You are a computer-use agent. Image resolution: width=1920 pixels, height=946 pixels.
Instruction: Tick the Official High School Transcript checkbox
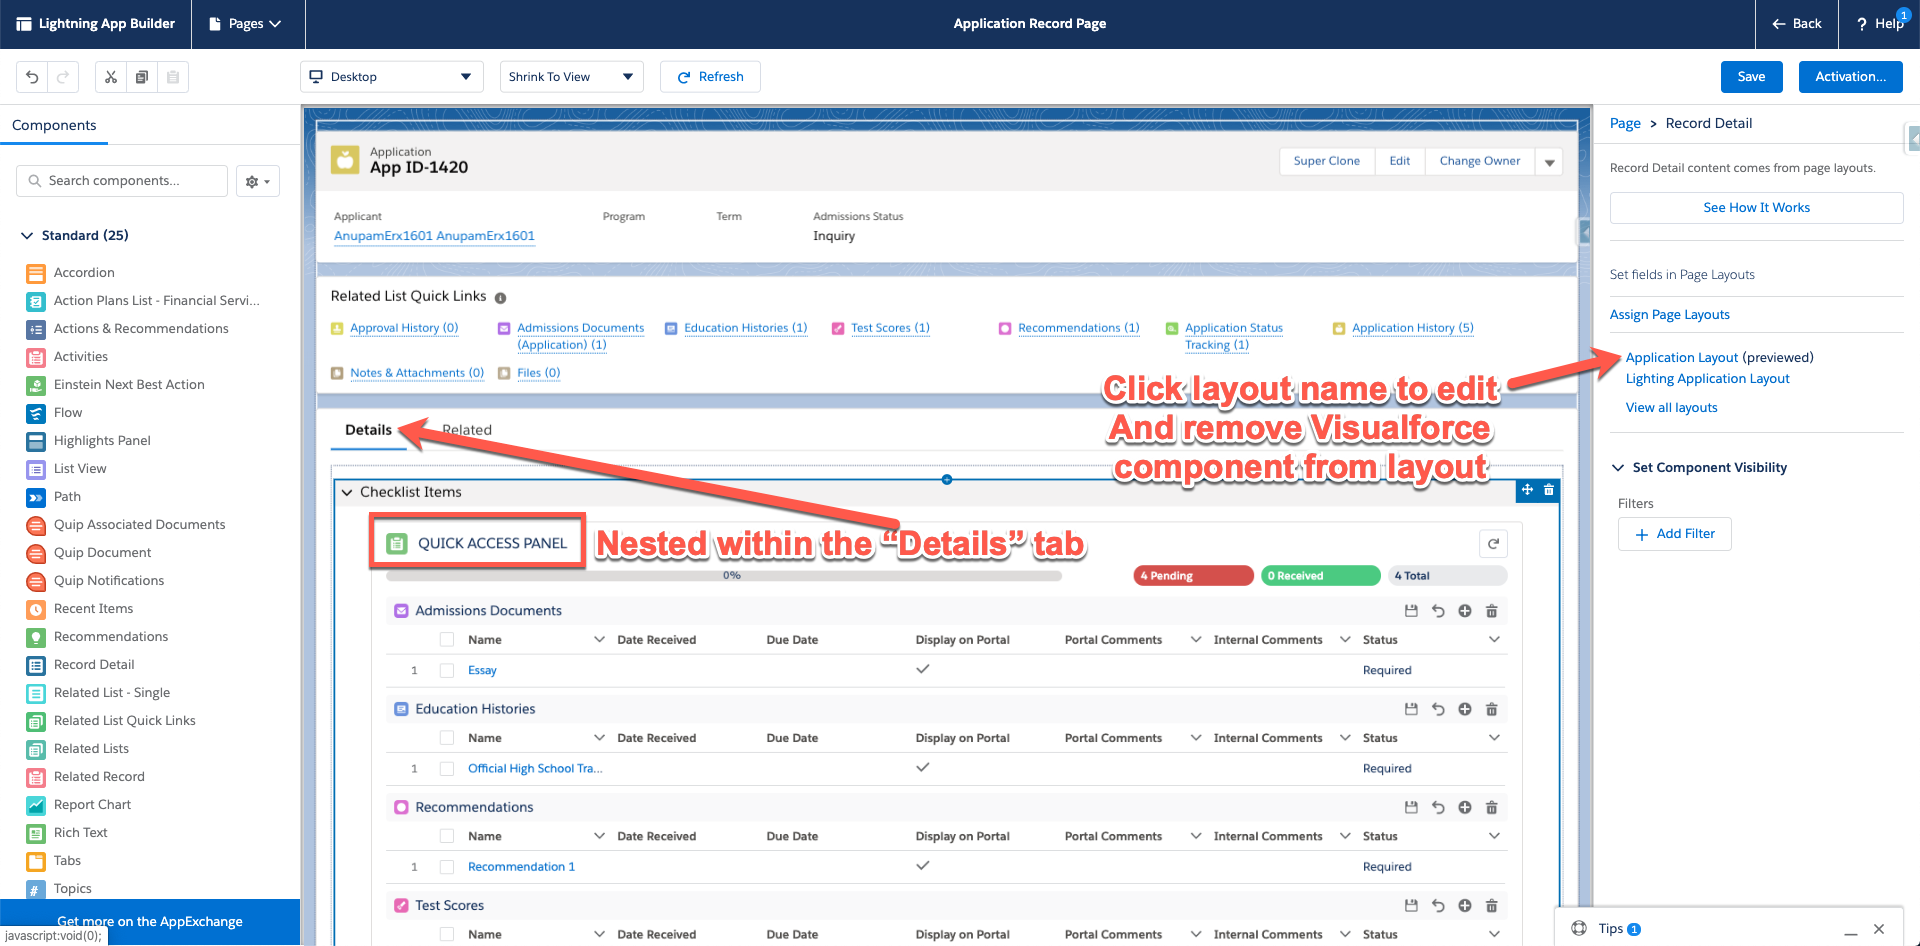coord(447,769)
